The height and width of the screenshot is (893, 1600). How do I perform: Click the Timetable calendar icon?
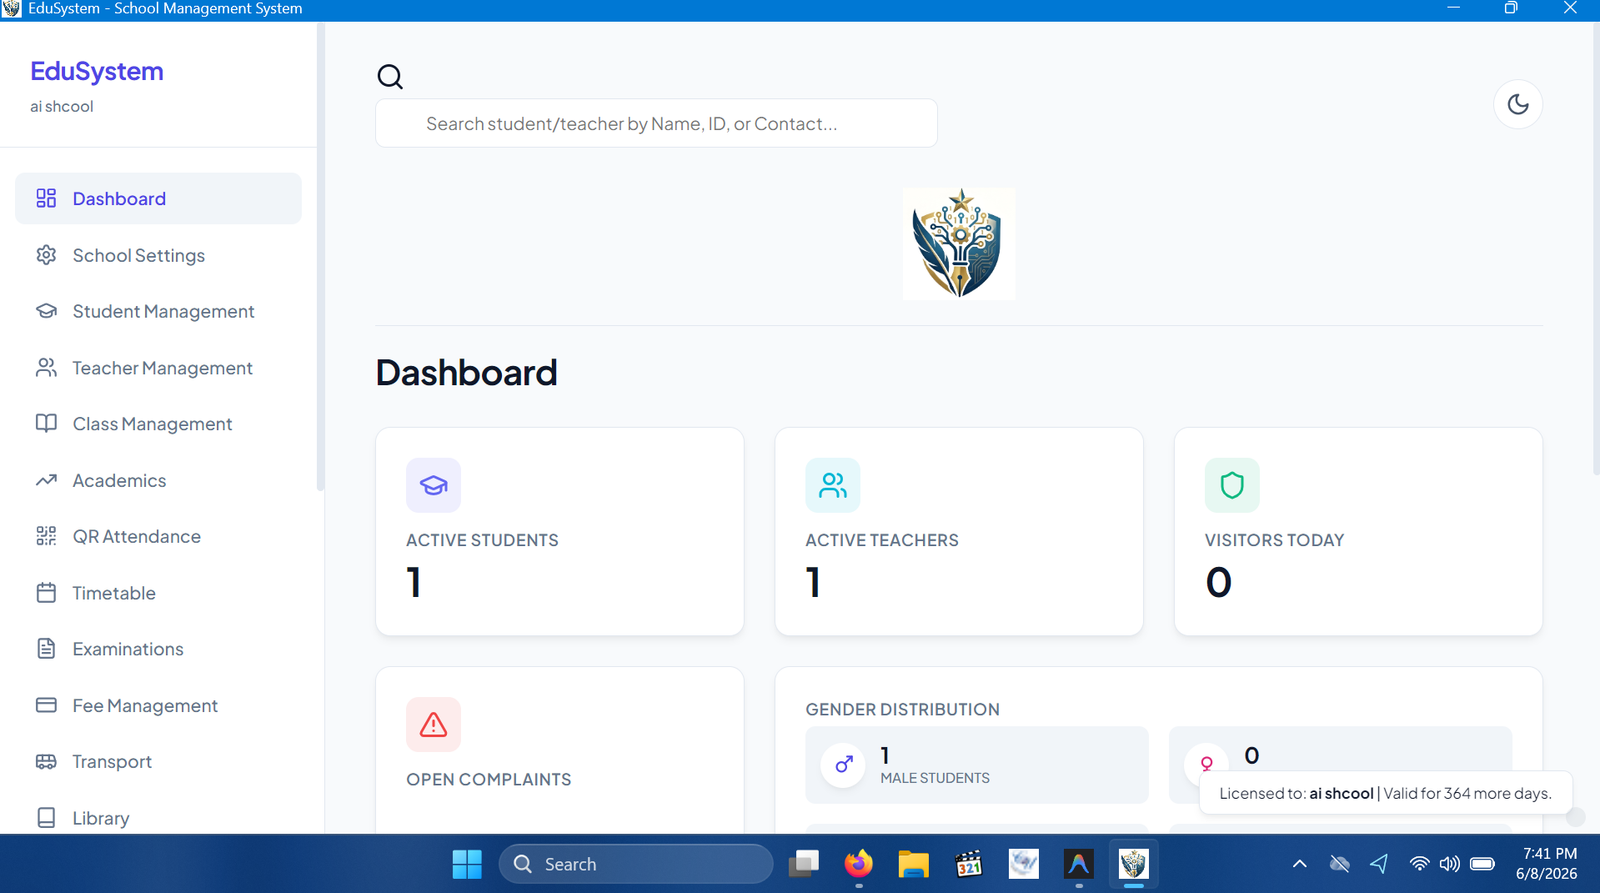pos(46,593)
